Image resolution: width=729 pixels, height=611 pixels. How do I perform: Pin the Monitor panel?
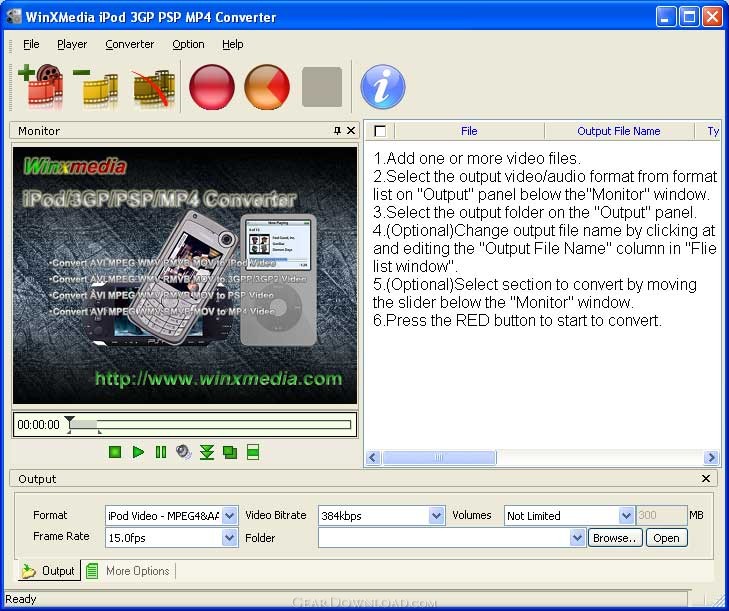tap(338, 131)
